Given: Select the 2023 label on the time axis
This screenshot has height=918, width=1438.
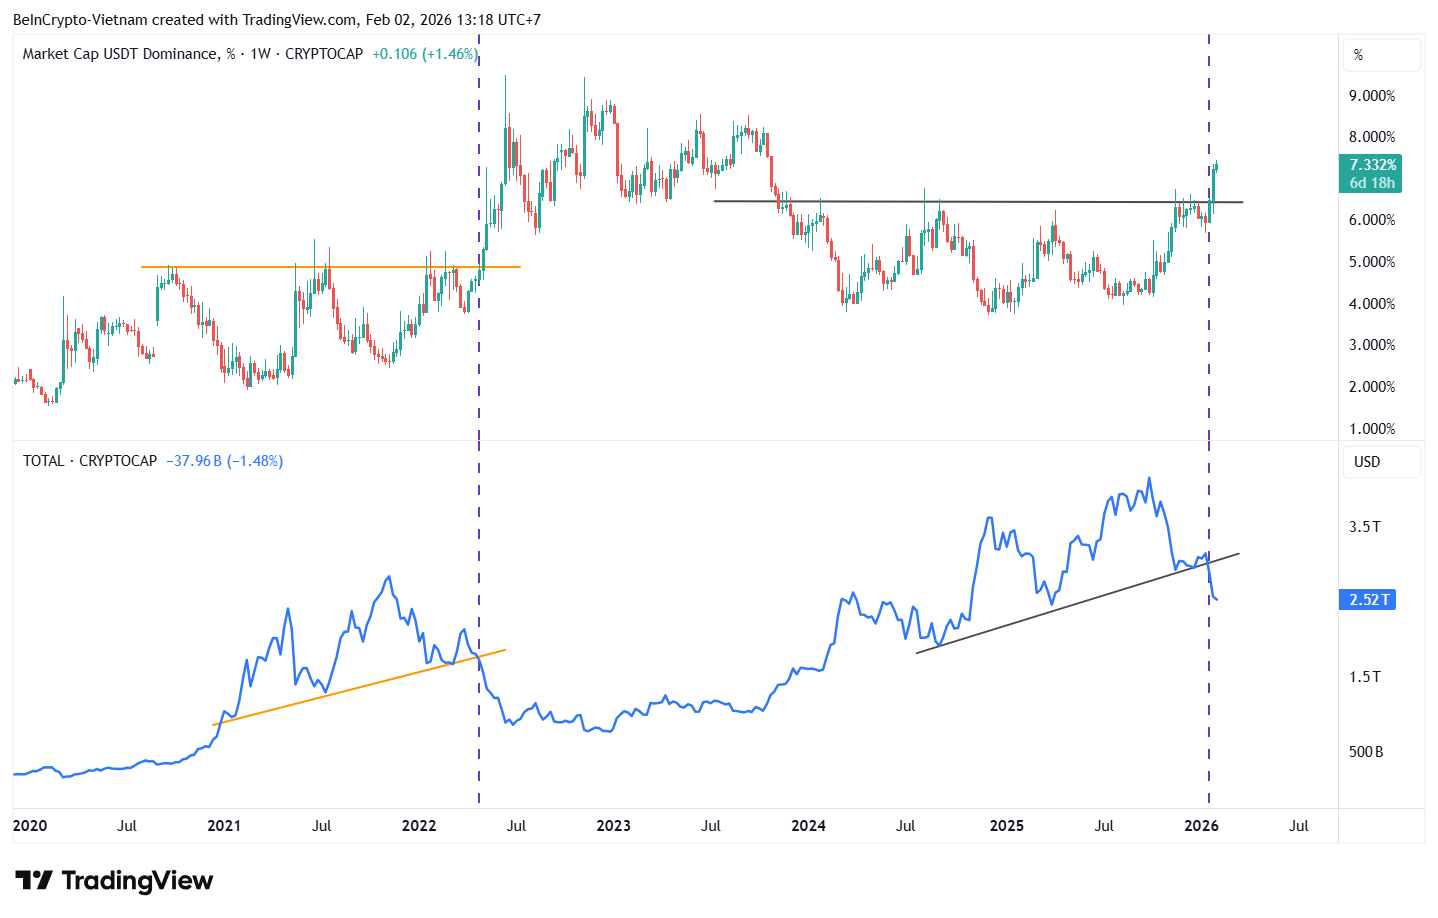Looking at the screenshot, I should (x=613, y=826).
